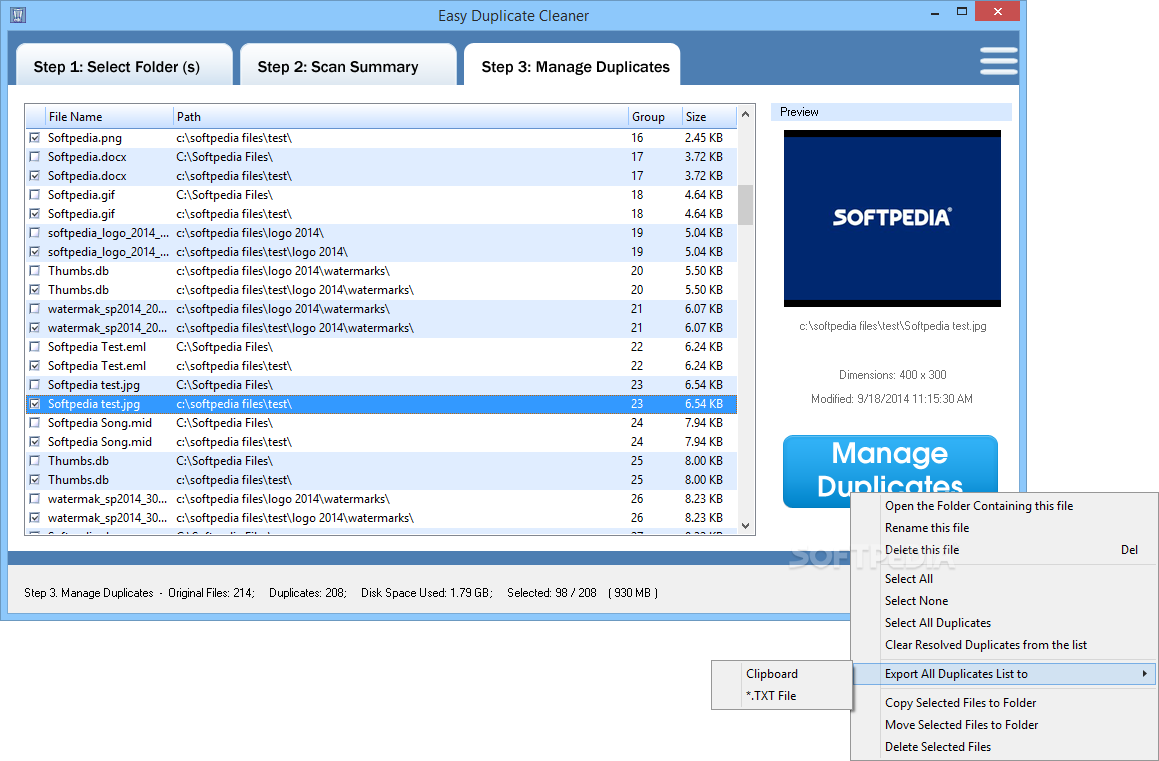Choose Delete this file in context menu

(x=1004, y=550)
